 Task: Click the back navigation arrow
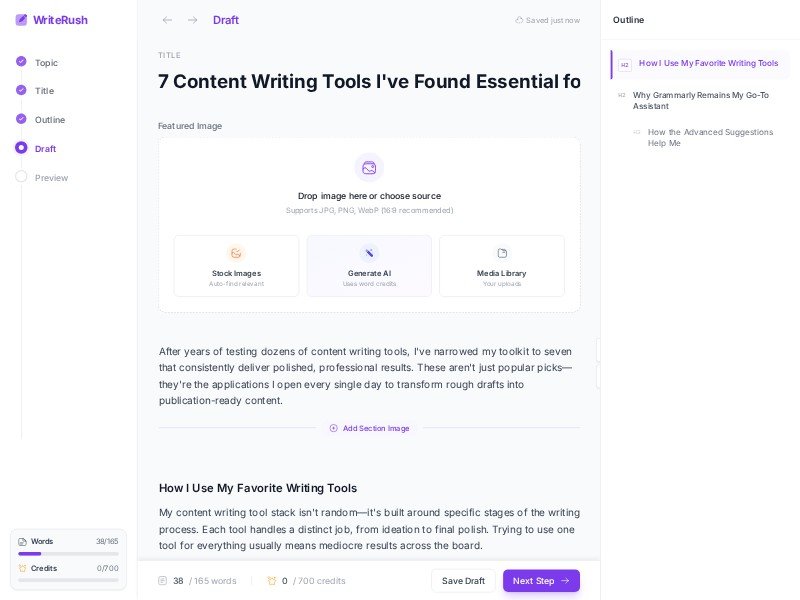tap(167, 20)
